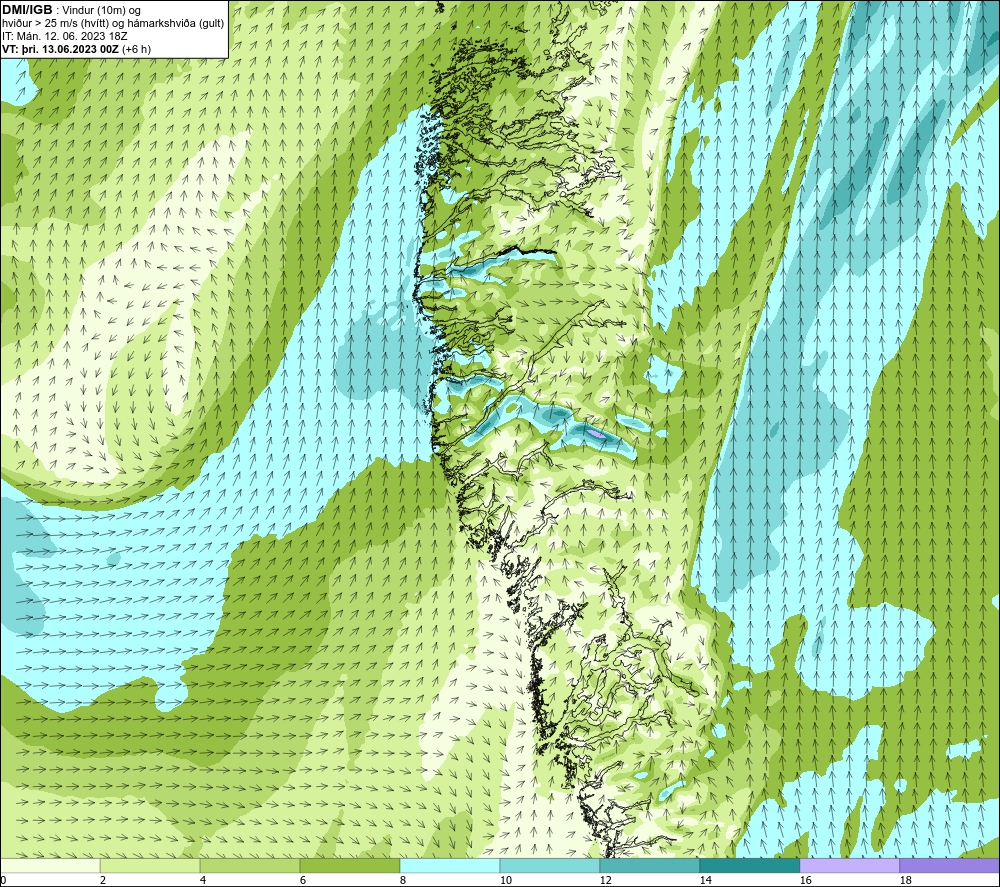1000x887 pixels.
Task: Click the legend label '6'
Action: click(303, 881)
